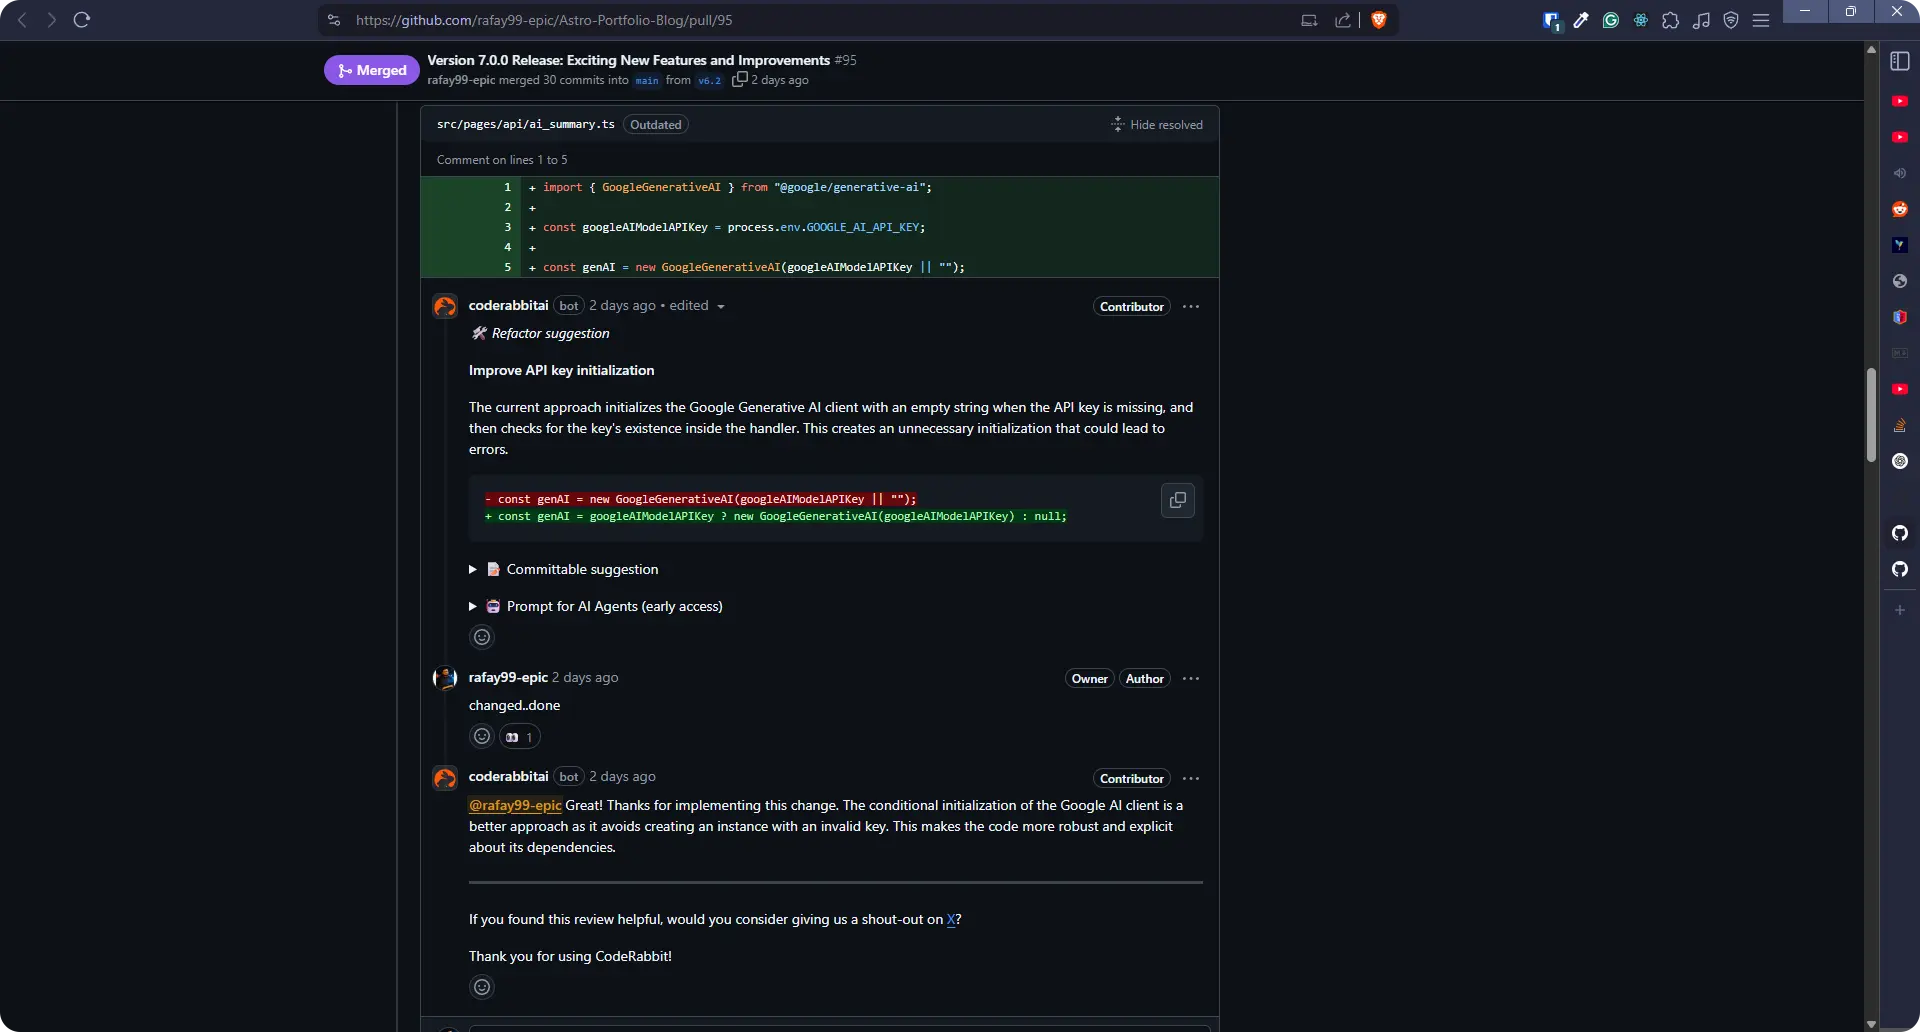
Task: Open the main base branch link
Action: (647, 80)
